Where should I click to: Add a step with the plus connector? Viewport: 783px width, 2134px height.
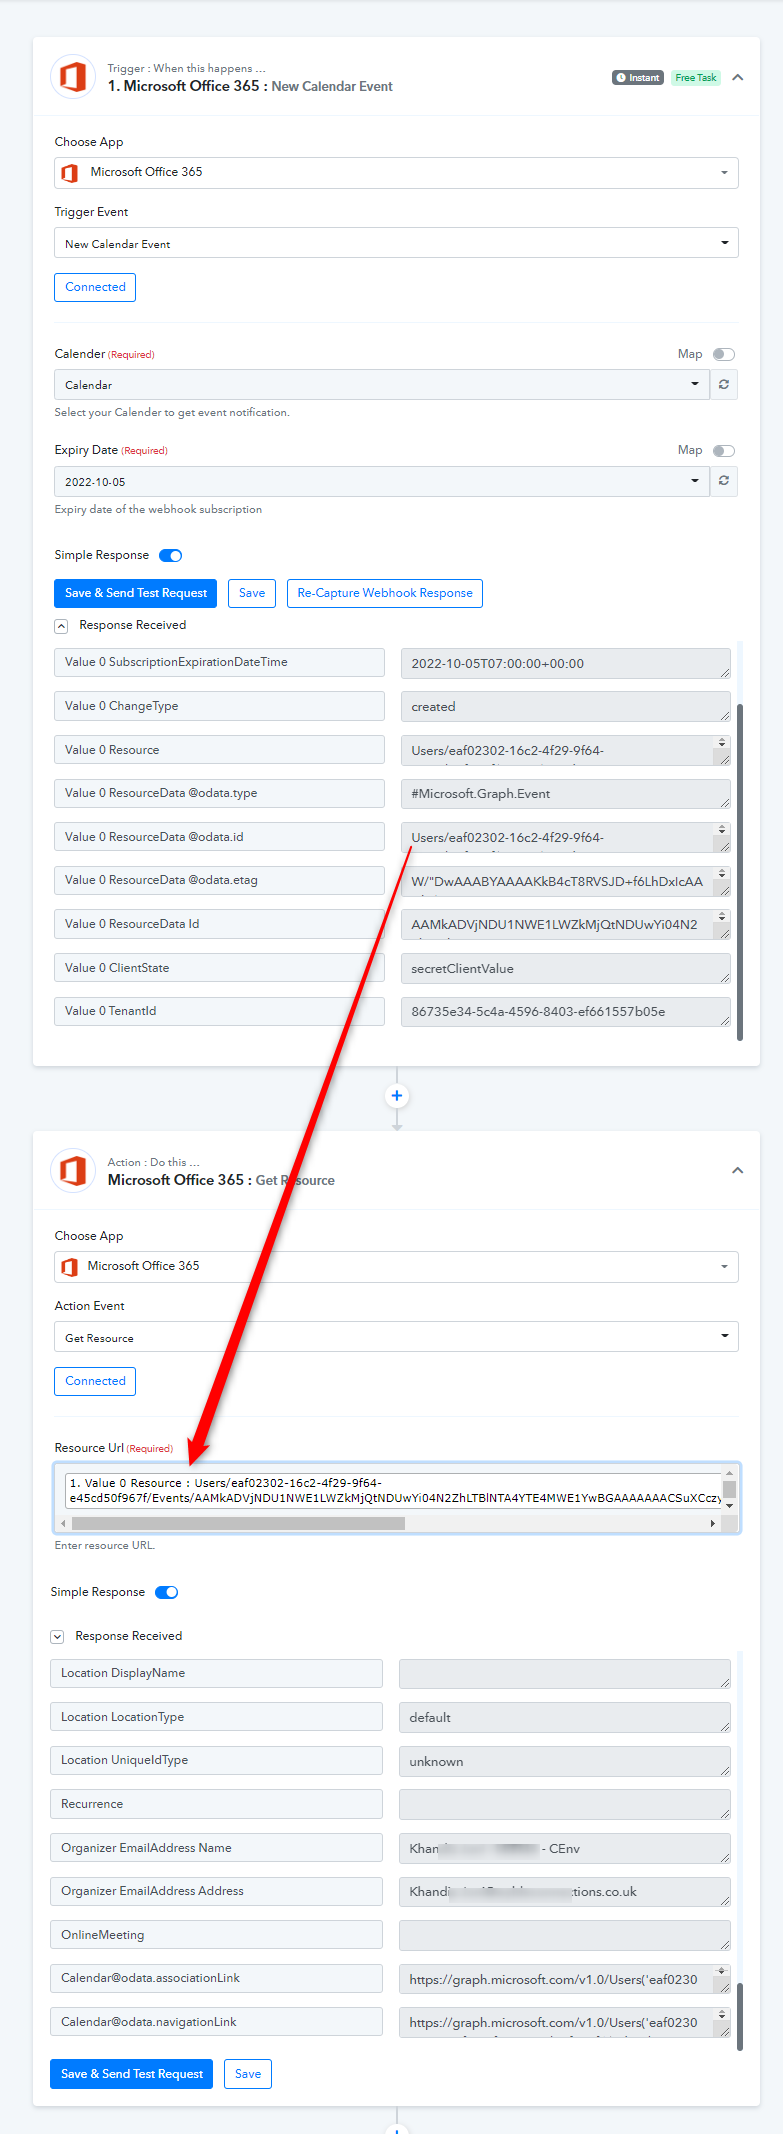(x=397, y=1096)
